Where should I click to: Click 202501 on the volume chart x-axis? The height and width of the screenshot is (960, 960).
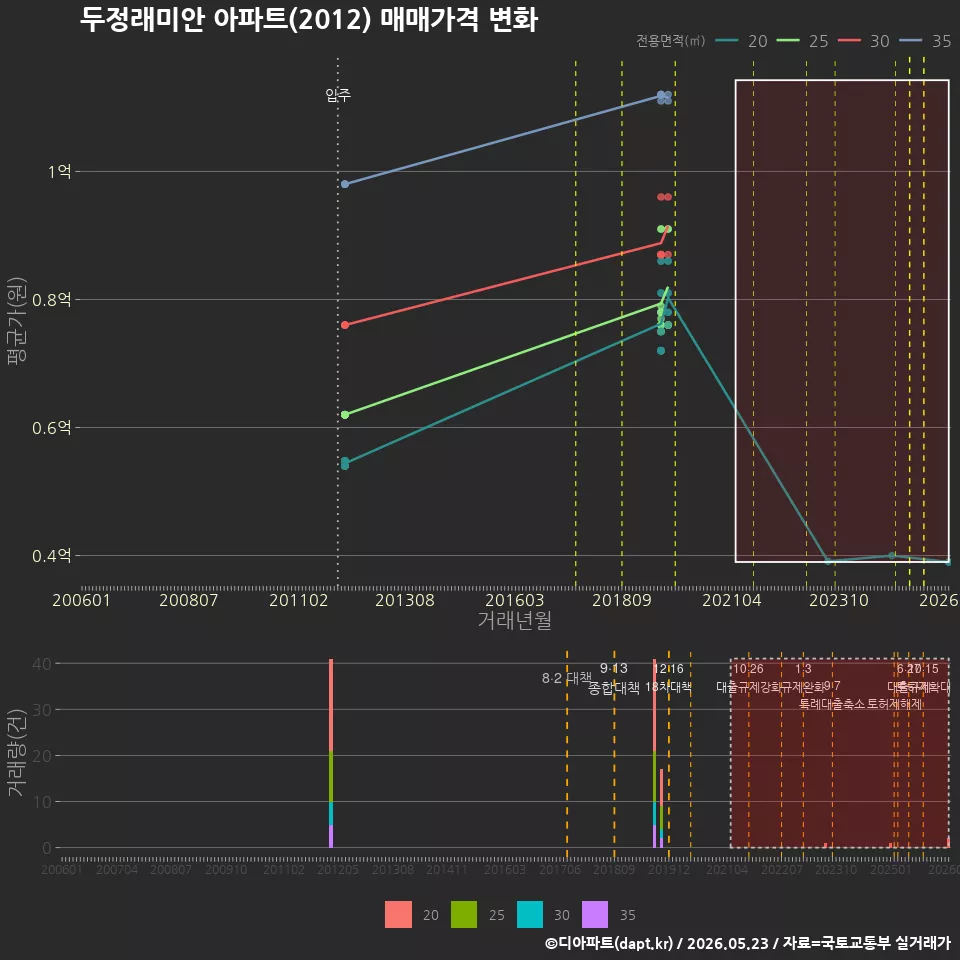(x=891, y=869)
